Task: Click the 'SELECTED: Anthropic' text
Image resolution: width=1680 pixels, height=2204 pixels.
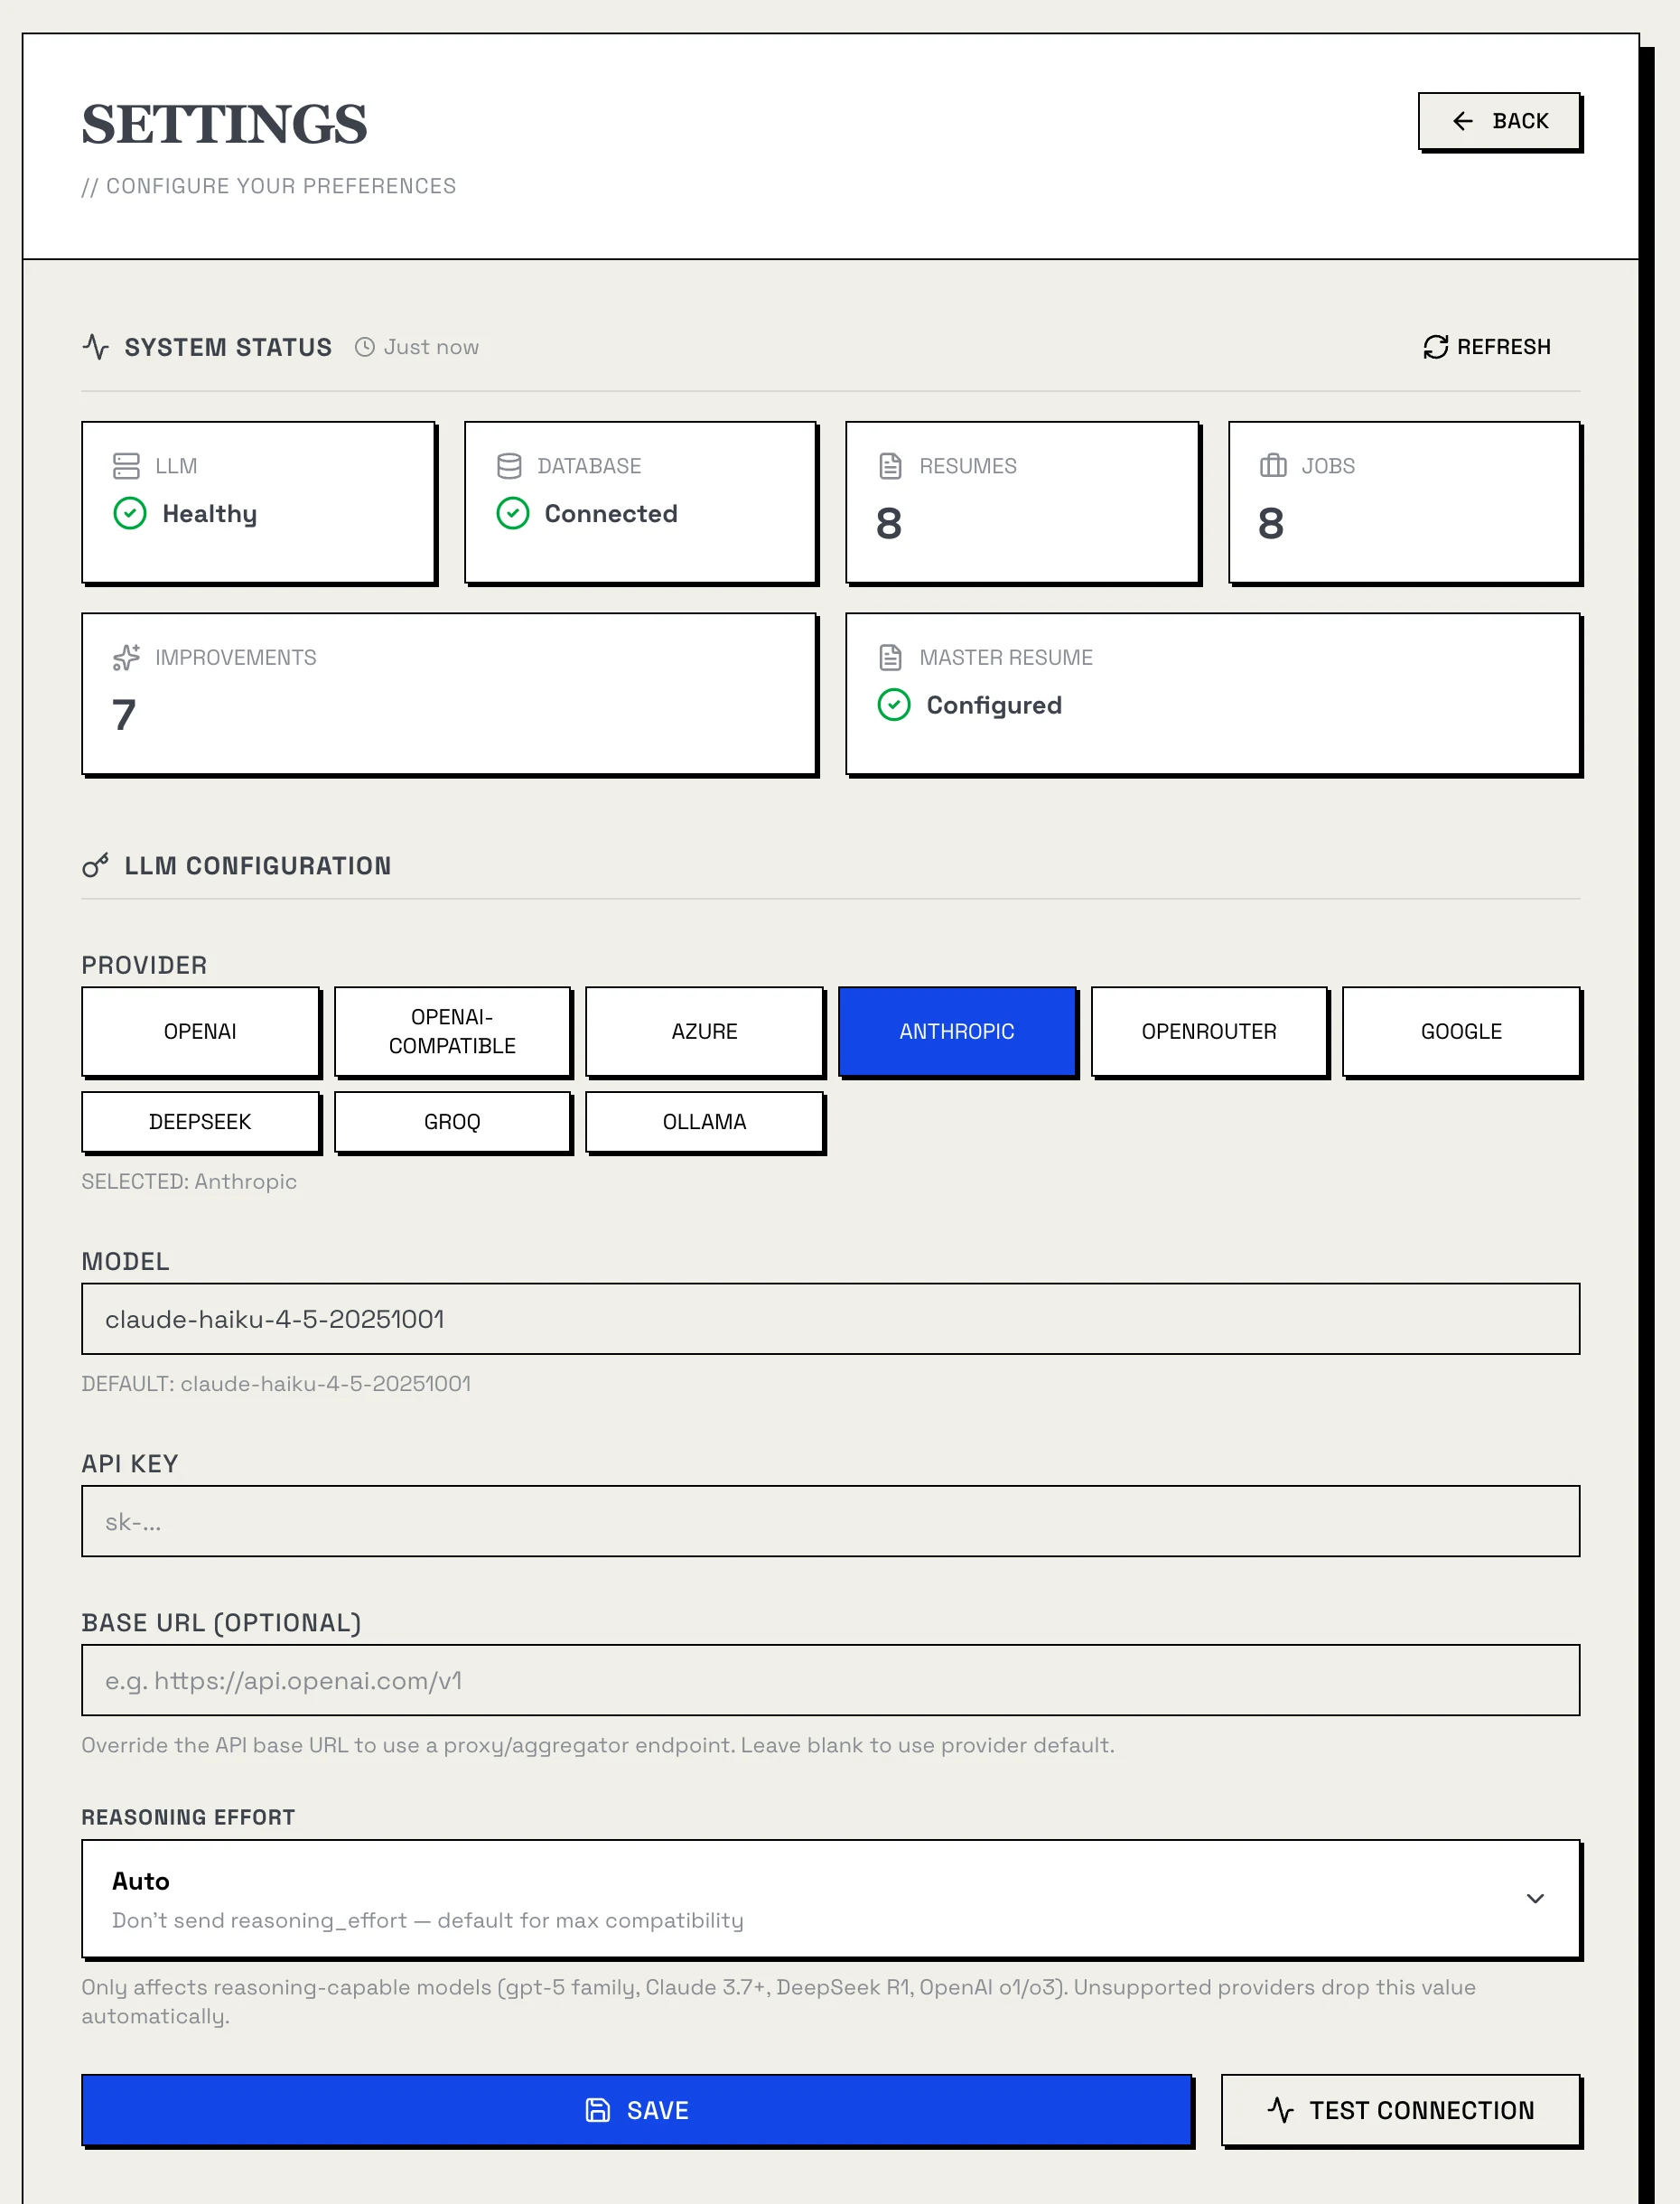Action: (x=189, y=1181)
